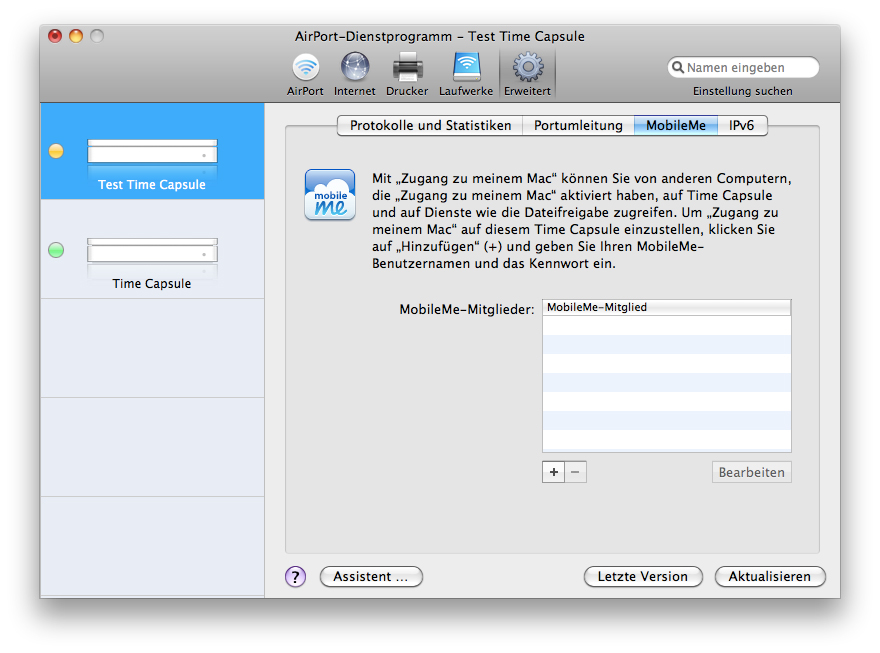880x653 pixels.
Task: Select the Time Capsule device in sidebar
Action: 152,249
